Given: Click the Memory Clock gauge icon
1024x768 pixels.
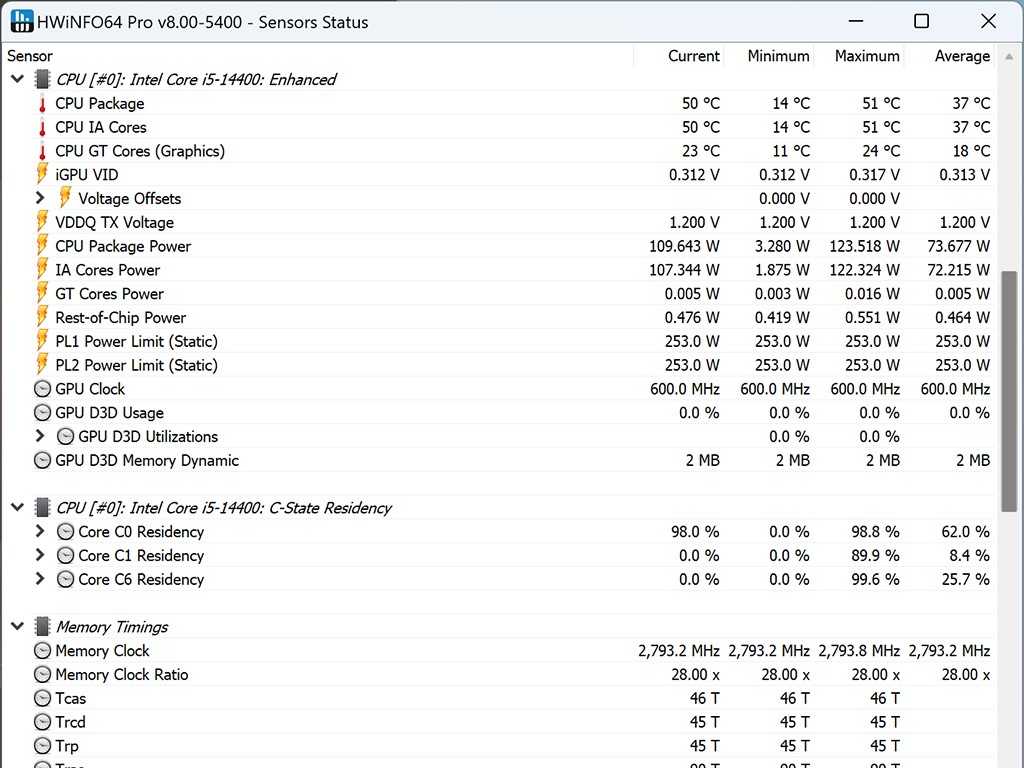Looking at the screenshot, I should (x=42, y=651).
